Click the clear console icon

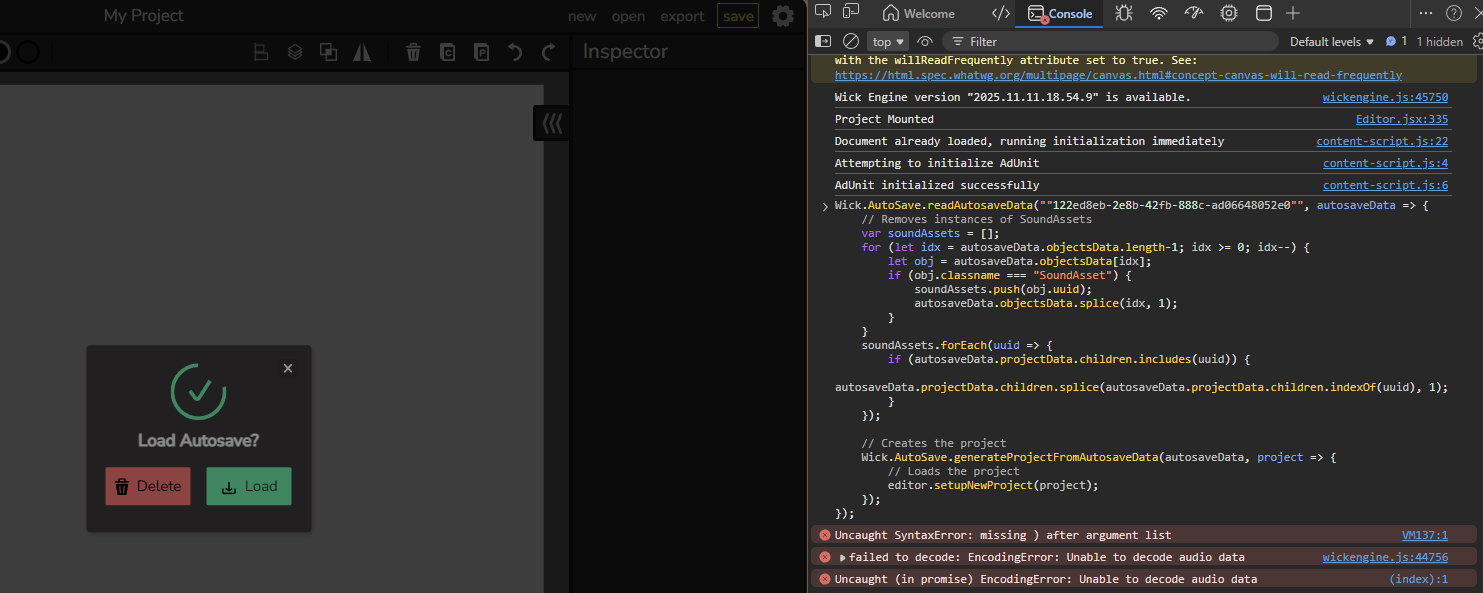point(851,41)
